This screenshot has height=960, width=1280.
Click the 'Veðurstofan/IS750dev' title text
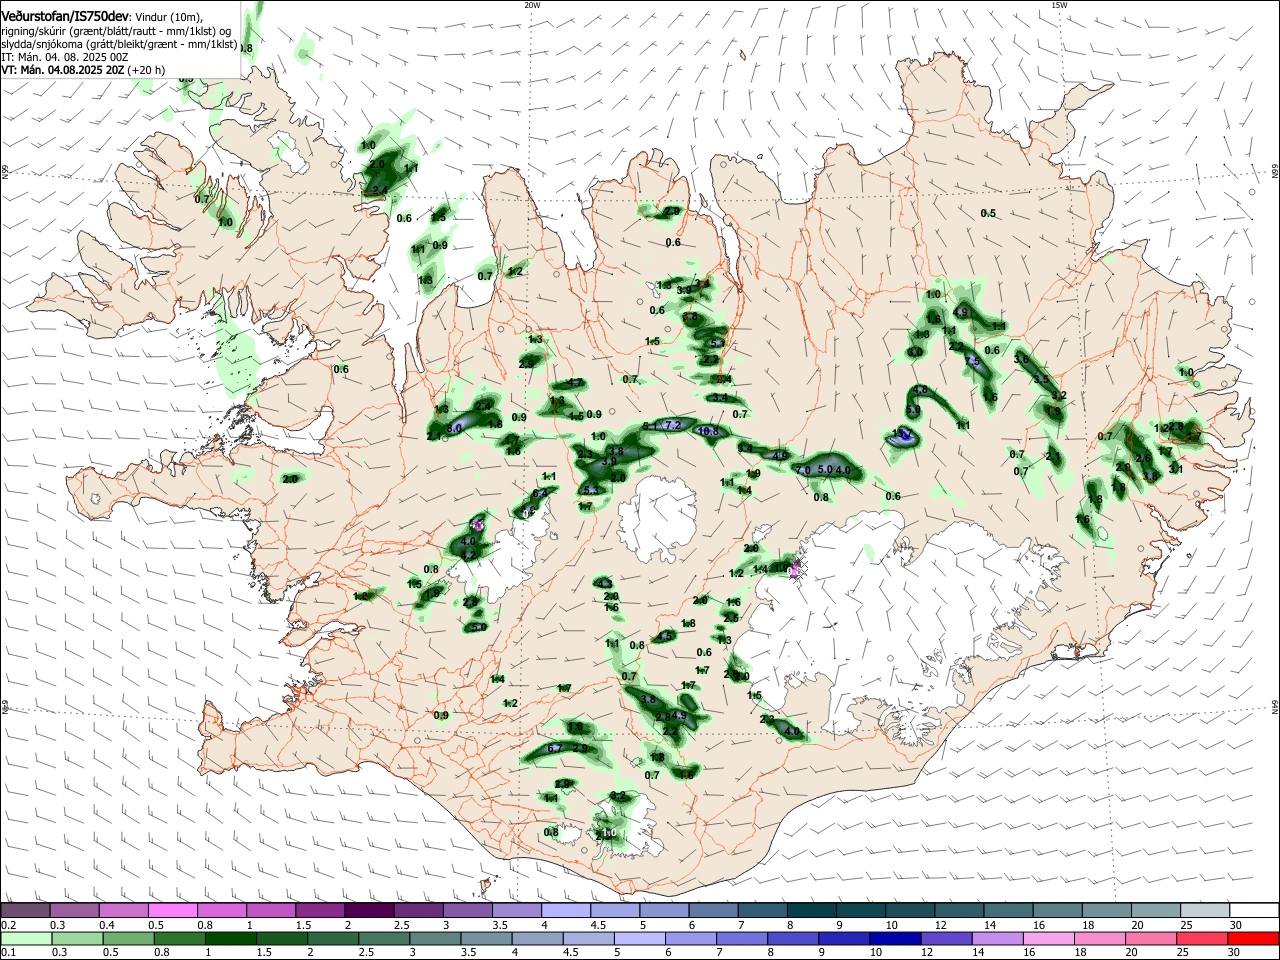65,16
